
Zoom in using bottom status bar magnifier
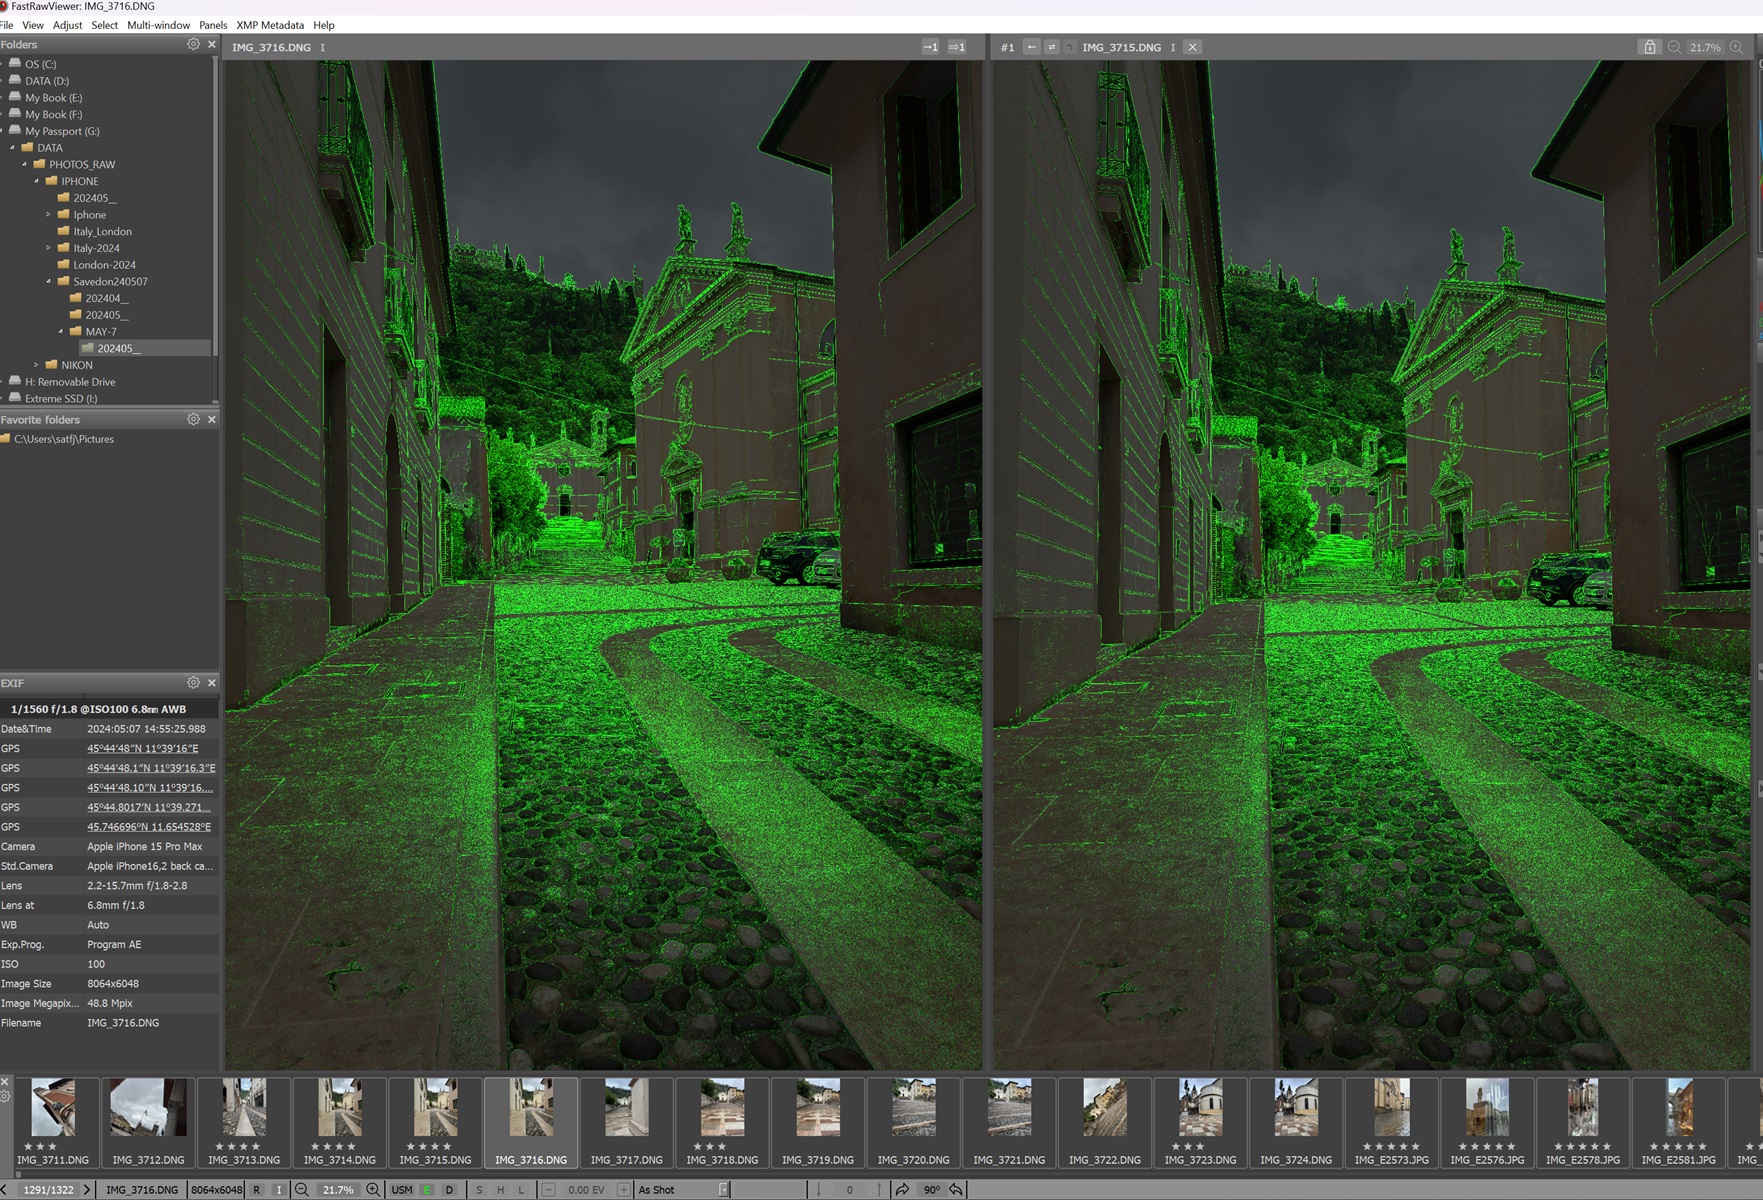(373, 1189)
